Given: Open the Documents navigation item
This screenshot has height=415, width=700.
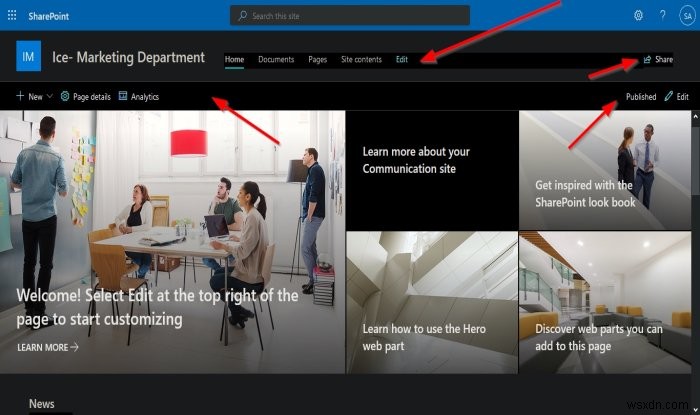Looking at the screenshot, I should pyautogui.click(x=276, y=59).
